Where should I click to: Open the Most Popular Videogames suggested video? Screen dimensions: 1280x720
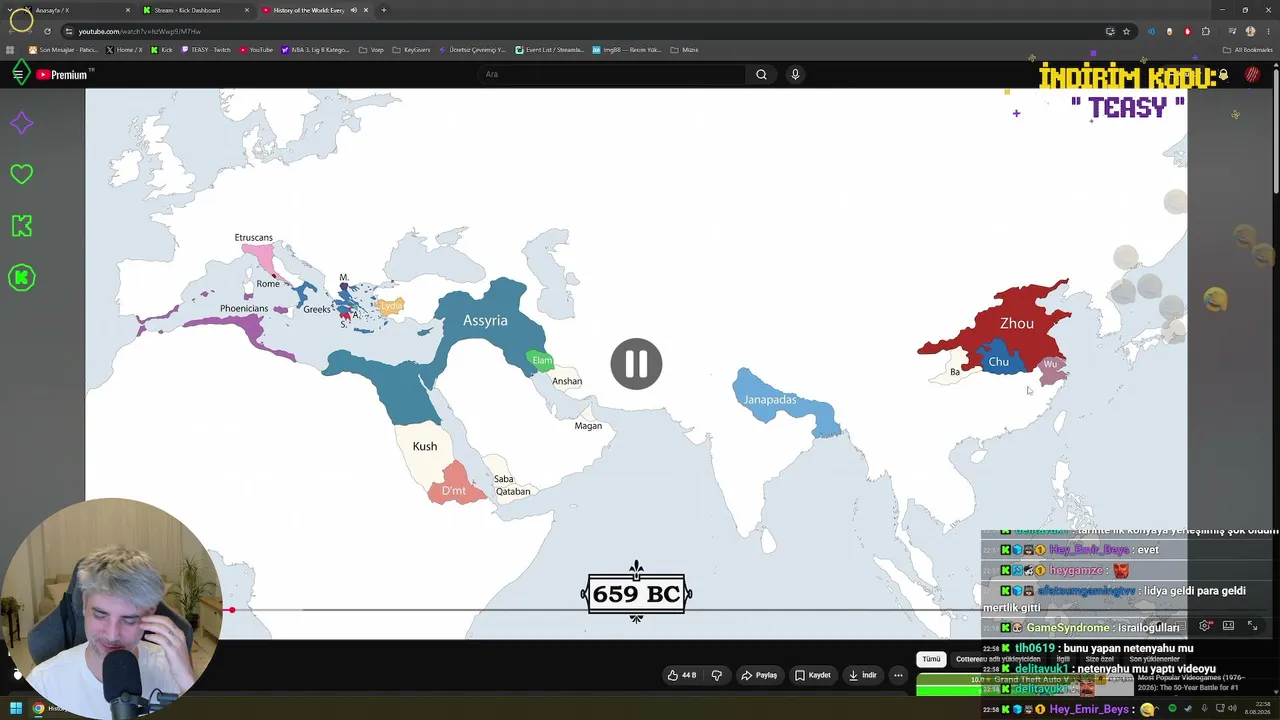[1192, 682]
